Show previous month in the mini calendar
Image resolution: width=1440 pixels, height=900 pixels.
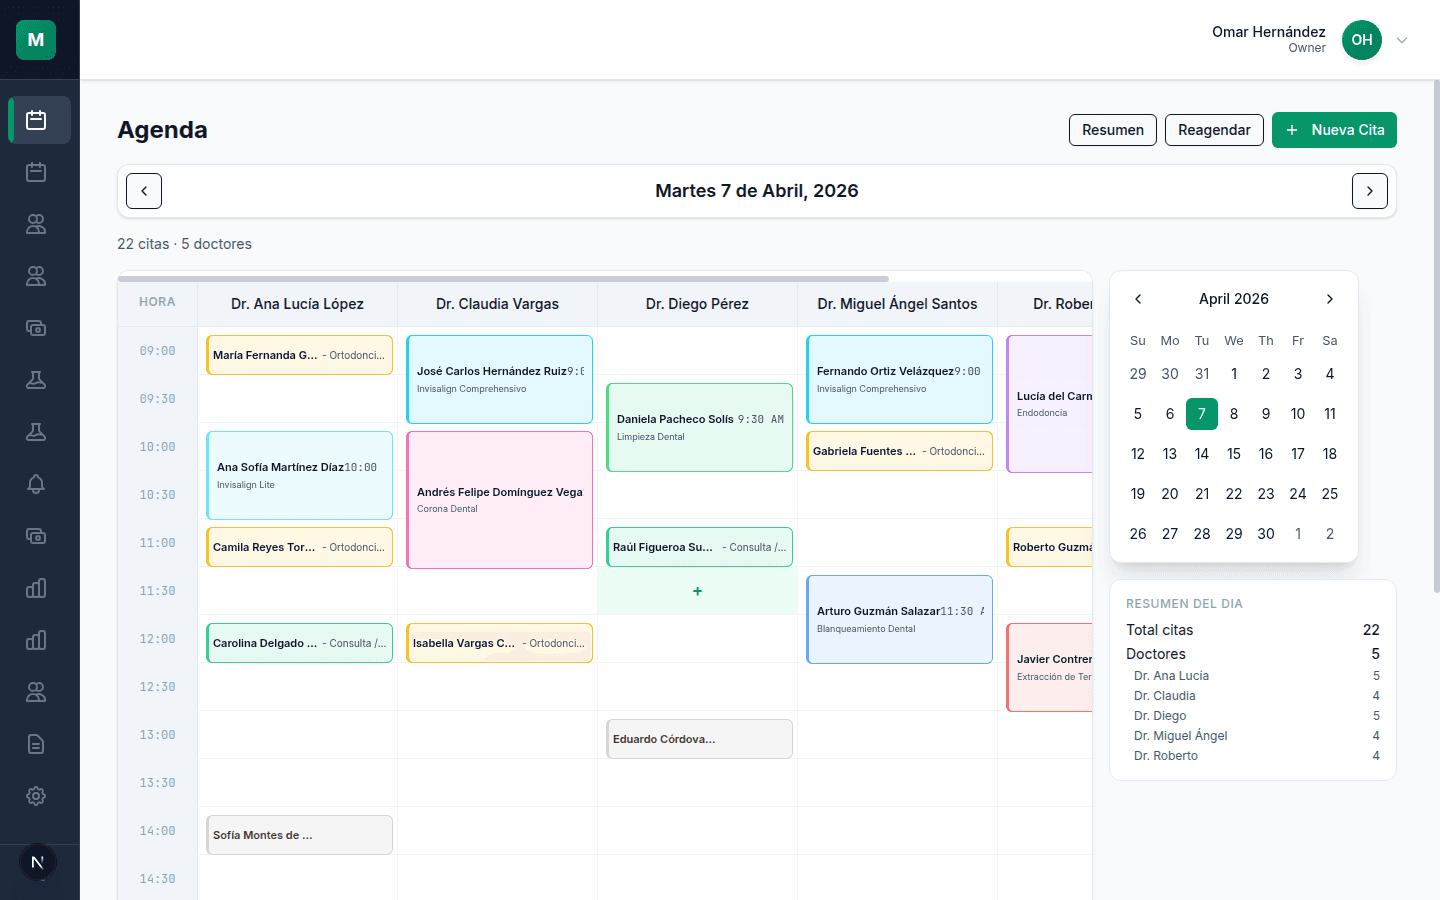pos(1138,299)
